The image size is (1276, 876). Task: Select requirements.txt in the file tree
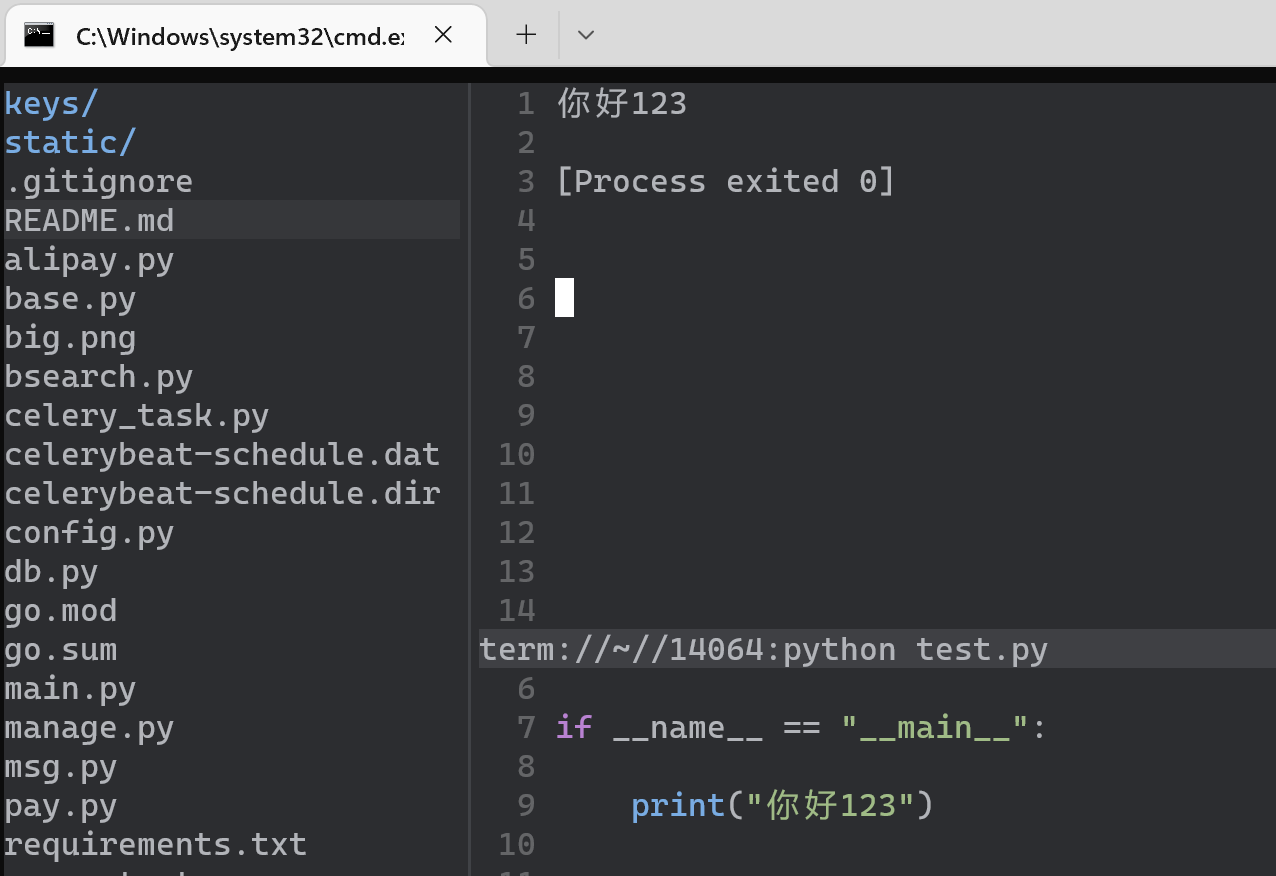pos(156,844)
